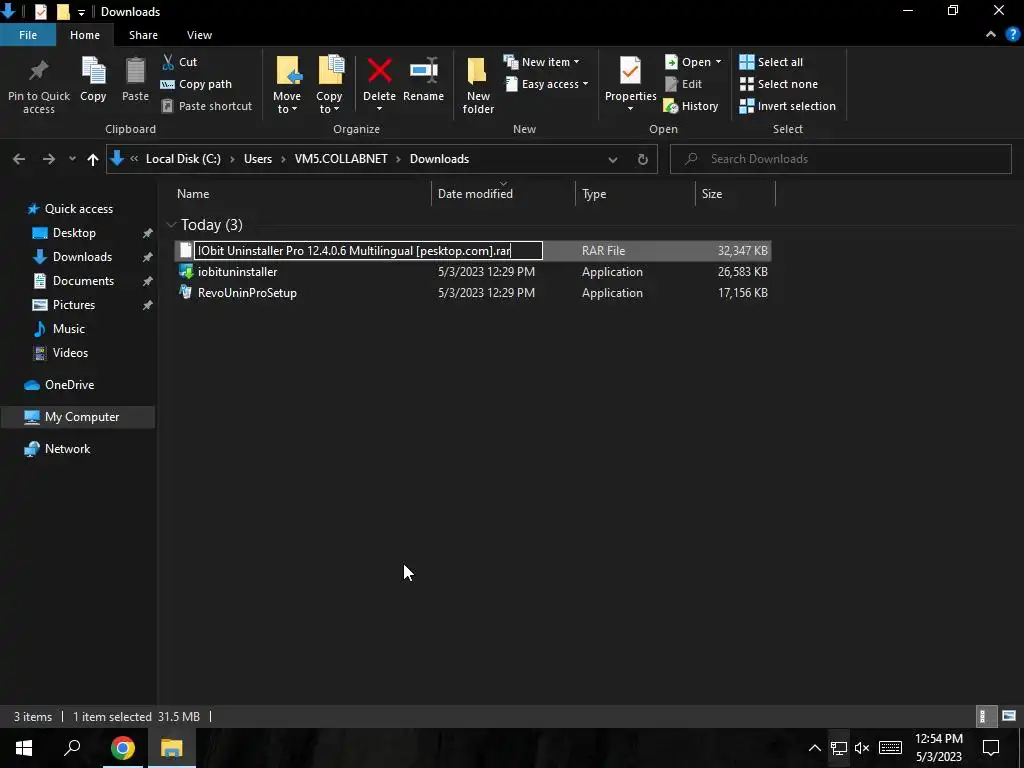Collapse the ribbon with the chevron
The height and width of the screenshot is (768, 1024).
coord(991,35)
